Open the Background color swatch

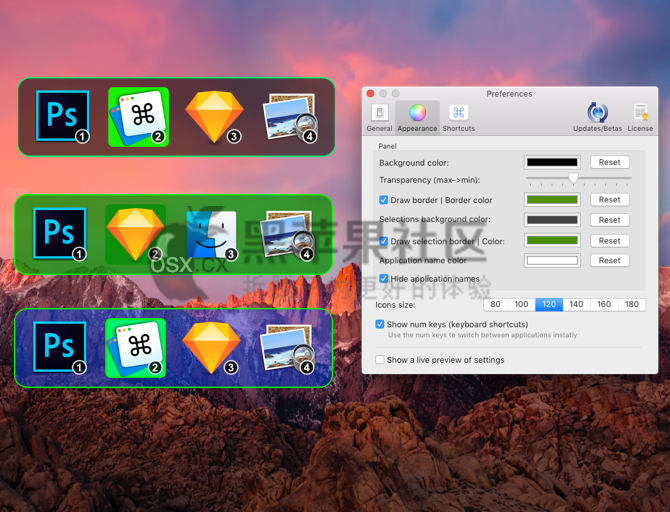pos(552,162)
